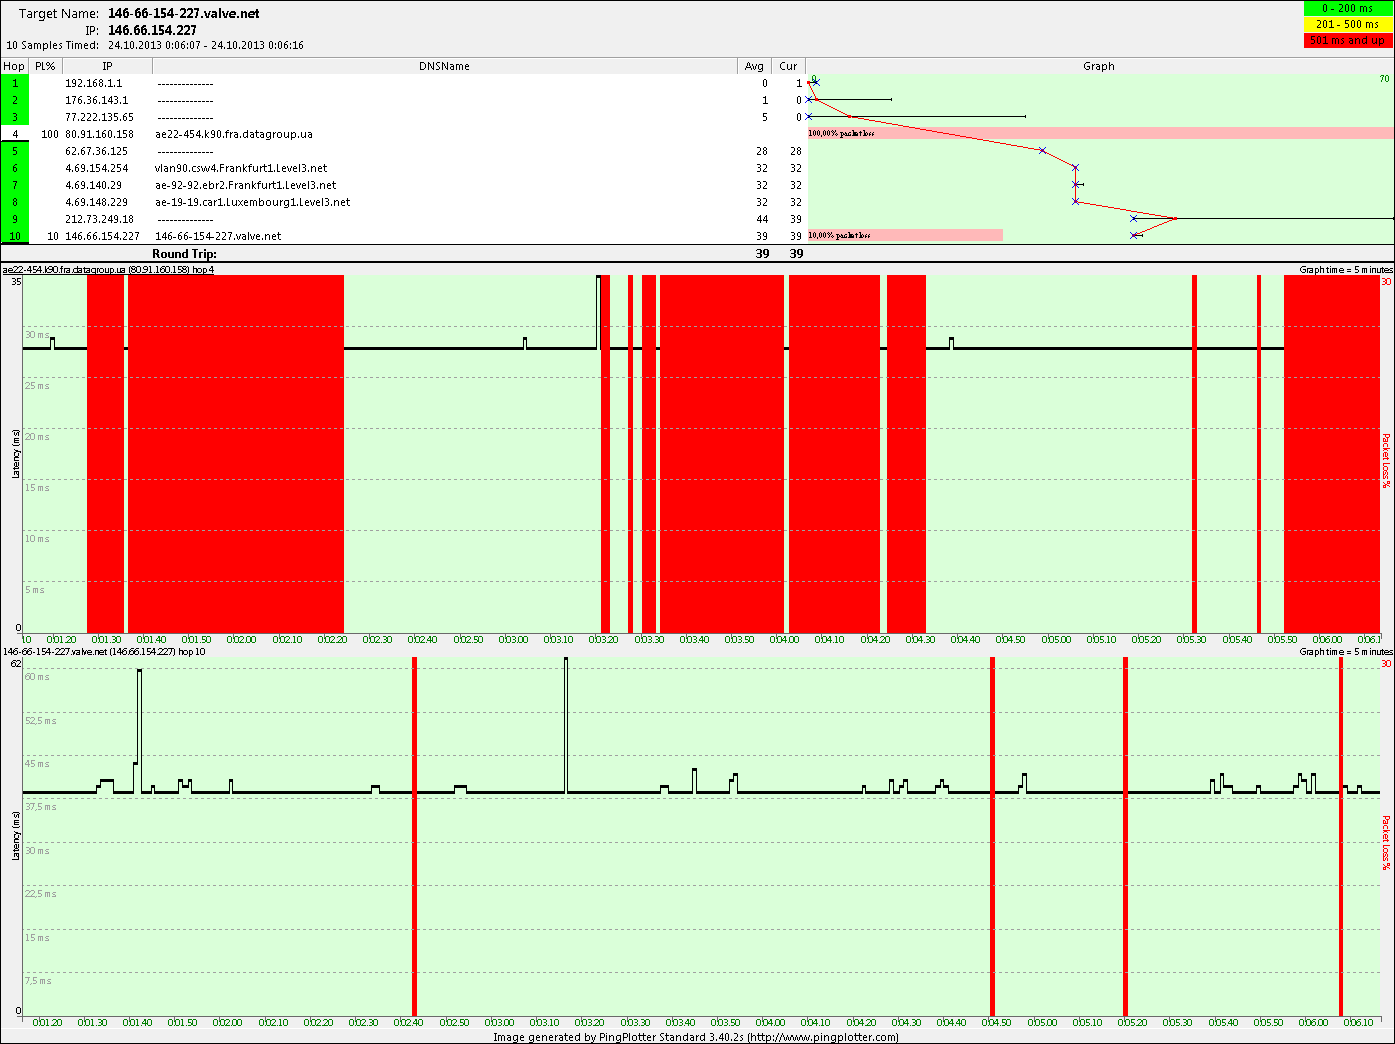Open the pingplotter.com link in footer
This screenshot has height=1044, width=1395.
click(823, 1037)
